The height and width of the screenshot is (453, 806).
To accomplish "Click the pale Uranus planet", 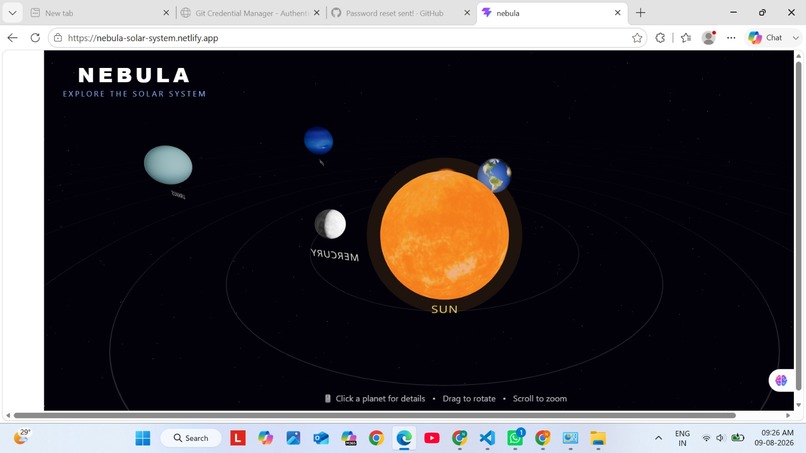I will coord(168,165).
